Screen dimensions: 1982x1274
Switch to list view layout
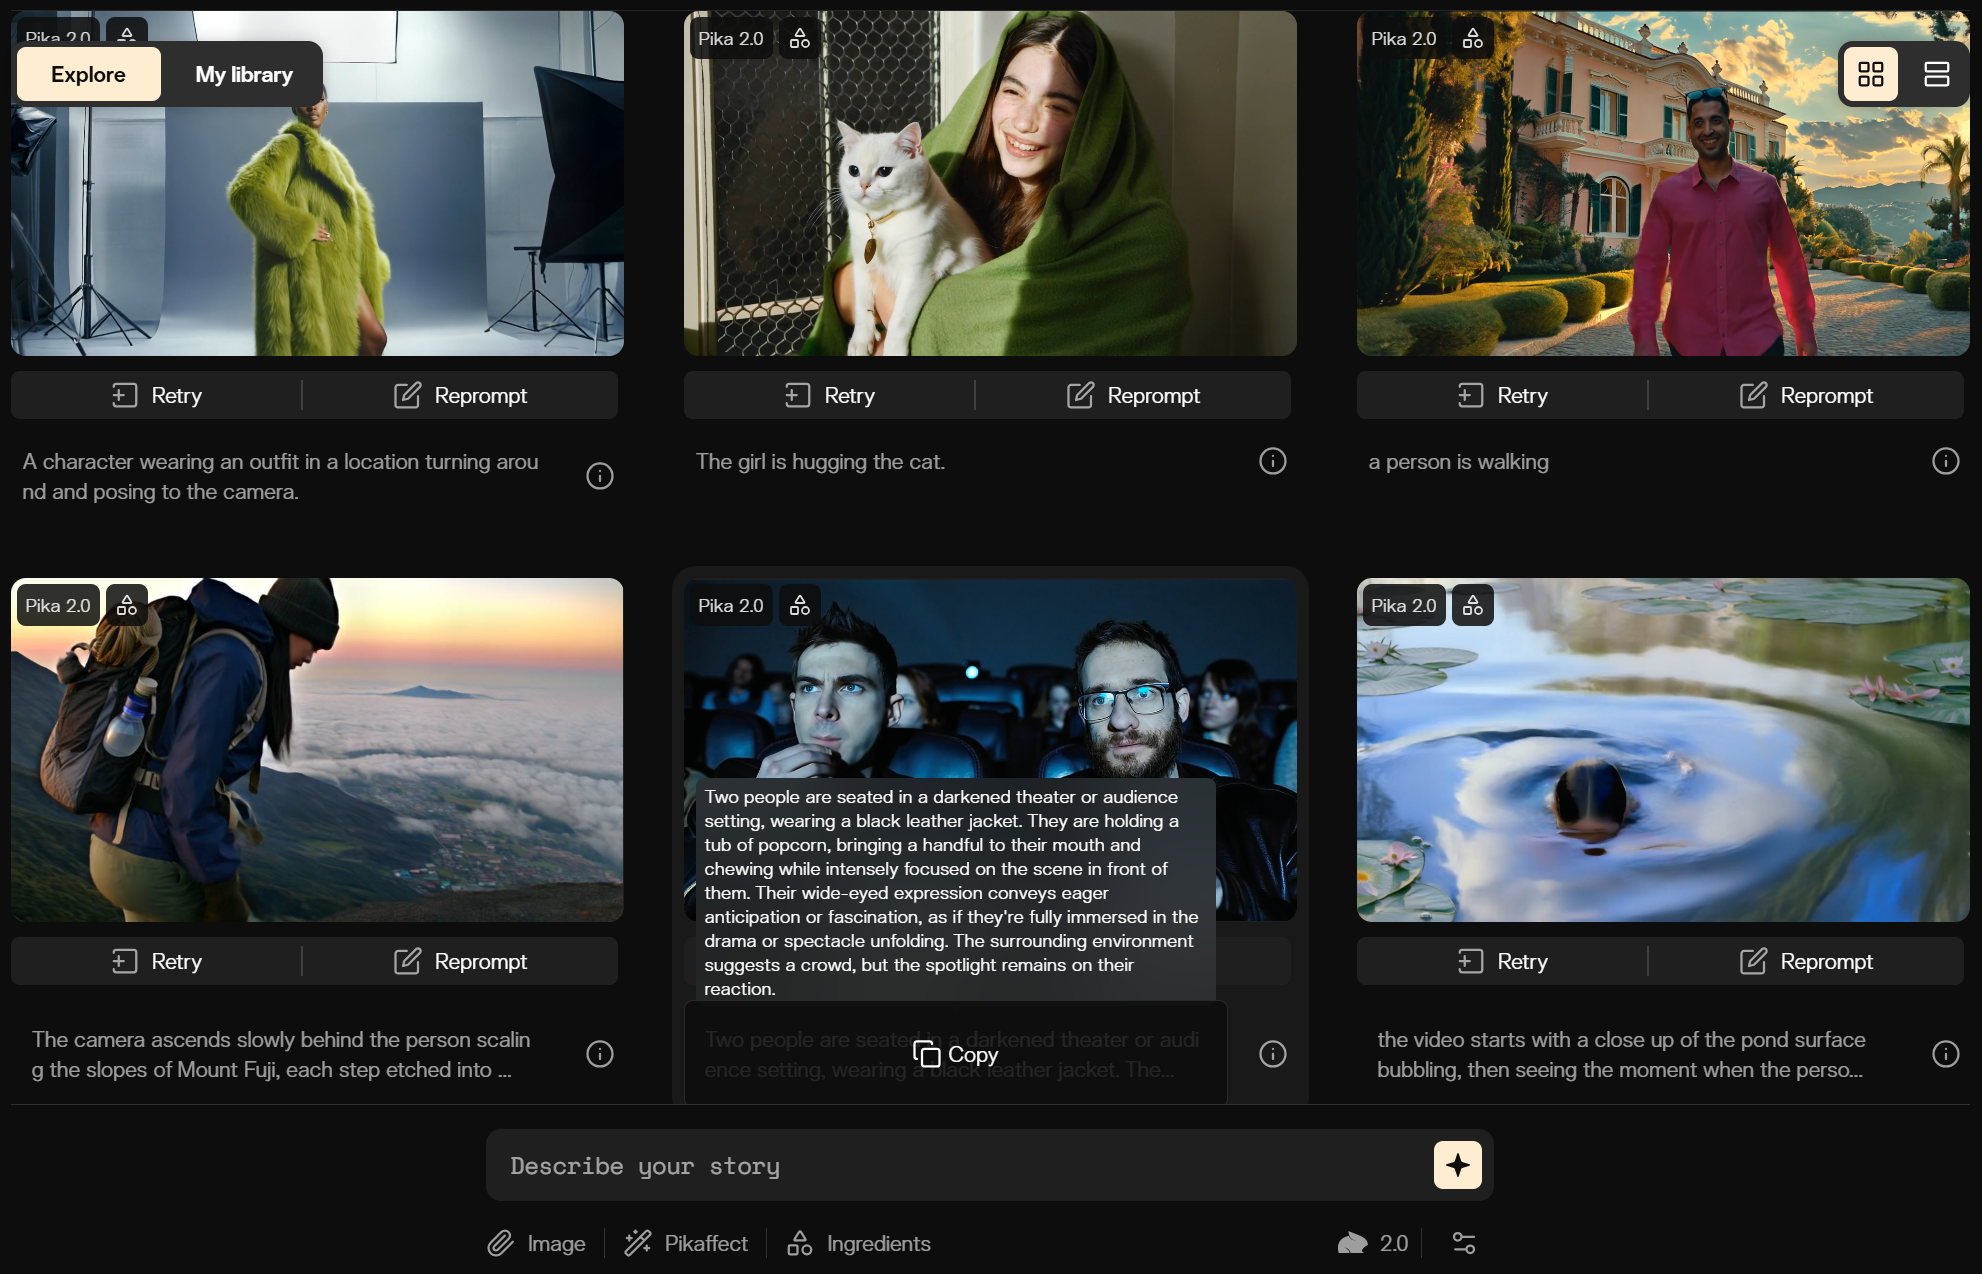pos(1936,74)
